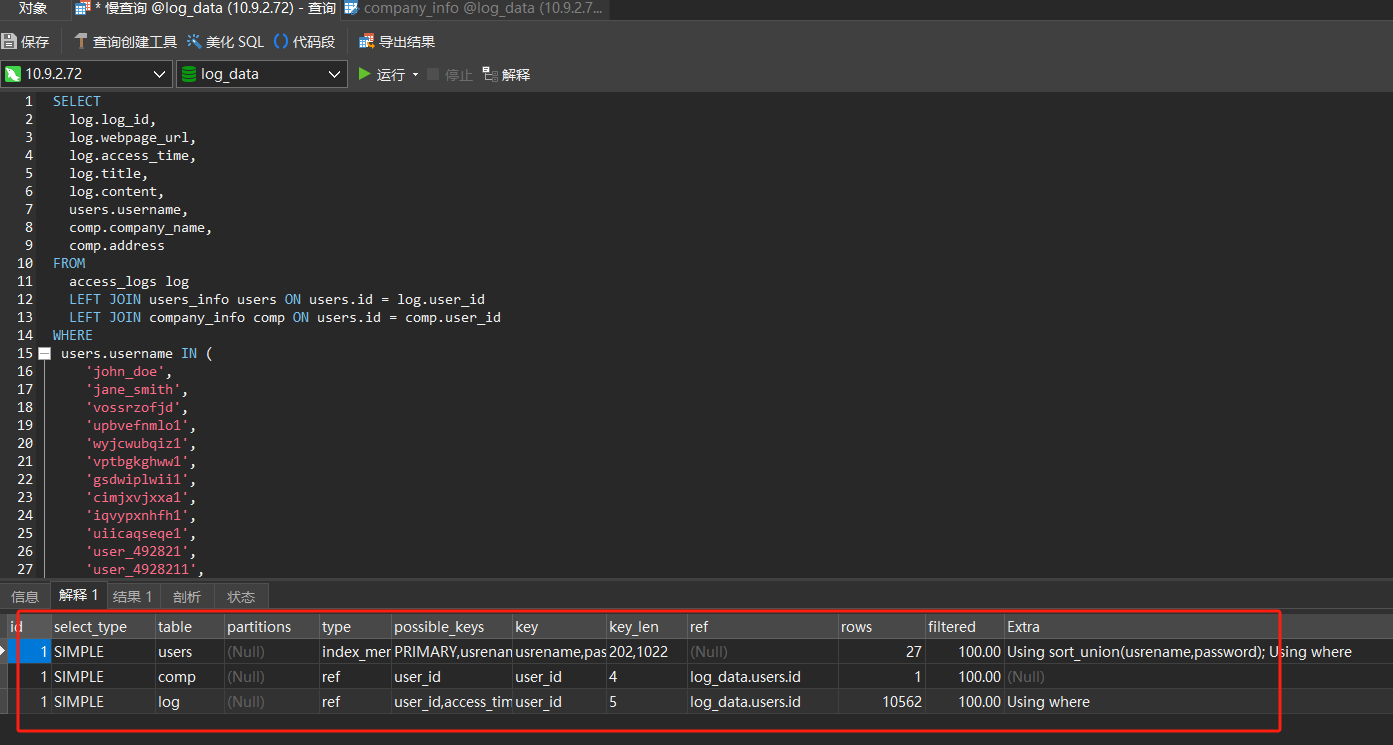The height and width of the screenshot is (745, 1393).
Task: Click the partitions column header
Action: pyautogui.click(x=271, y=627)
